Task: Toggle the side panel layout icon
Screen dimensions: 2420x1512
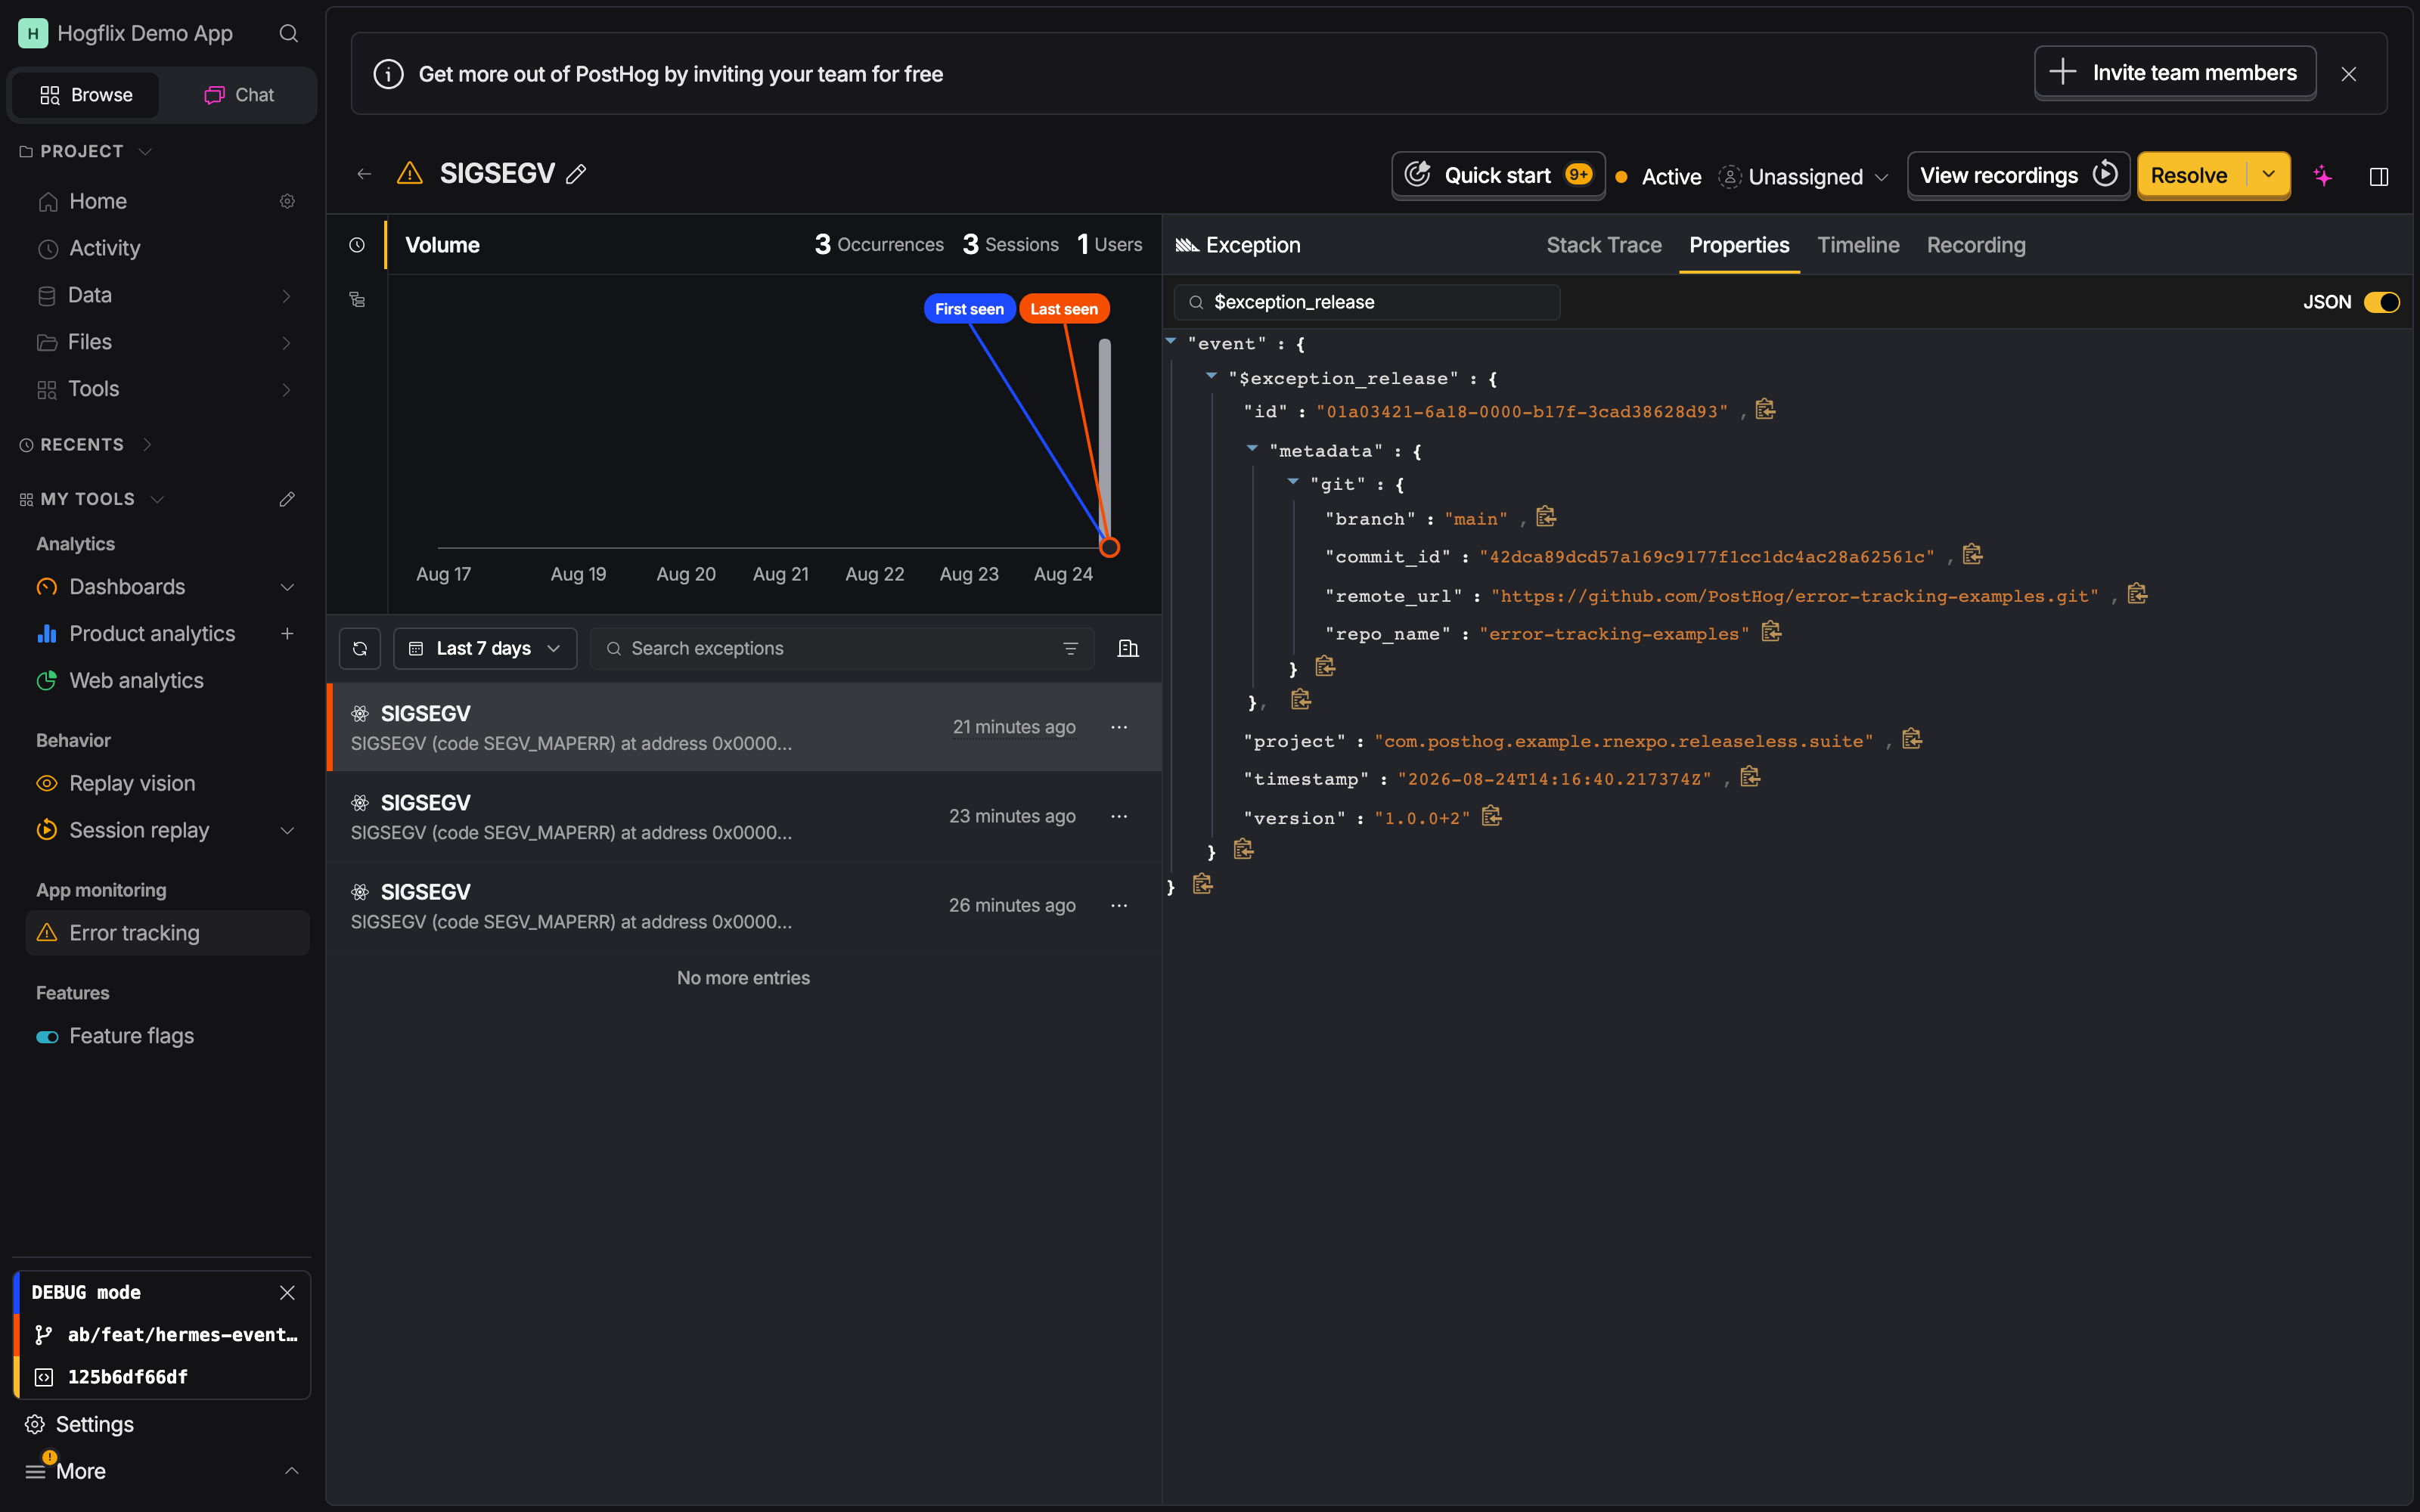Action: [x=2379, y=176]
